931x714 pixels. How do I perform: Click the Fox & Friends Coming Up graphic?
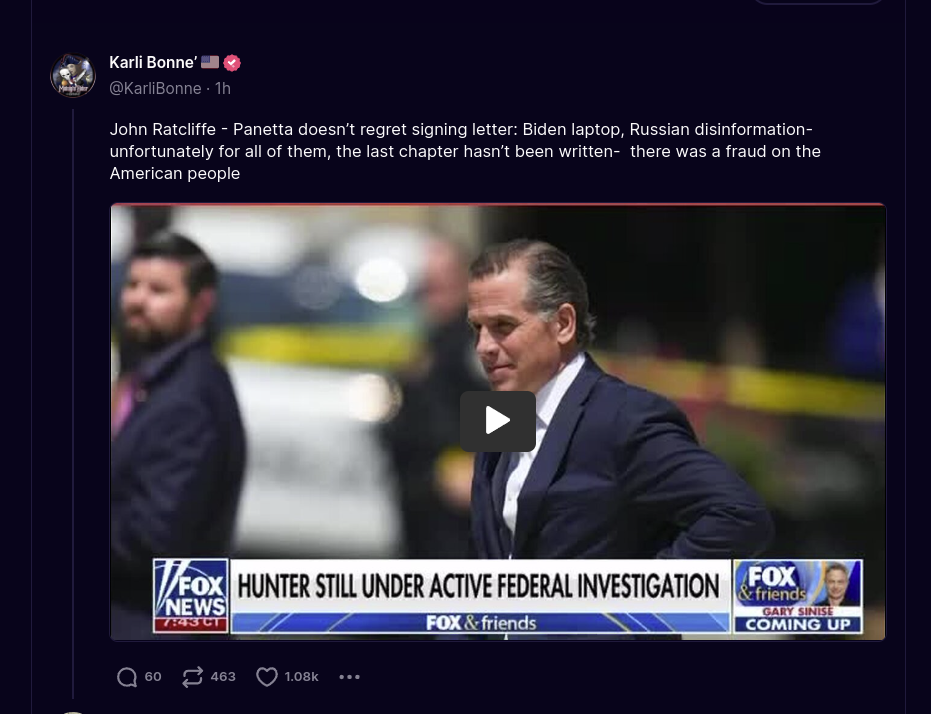click(797, 596)
